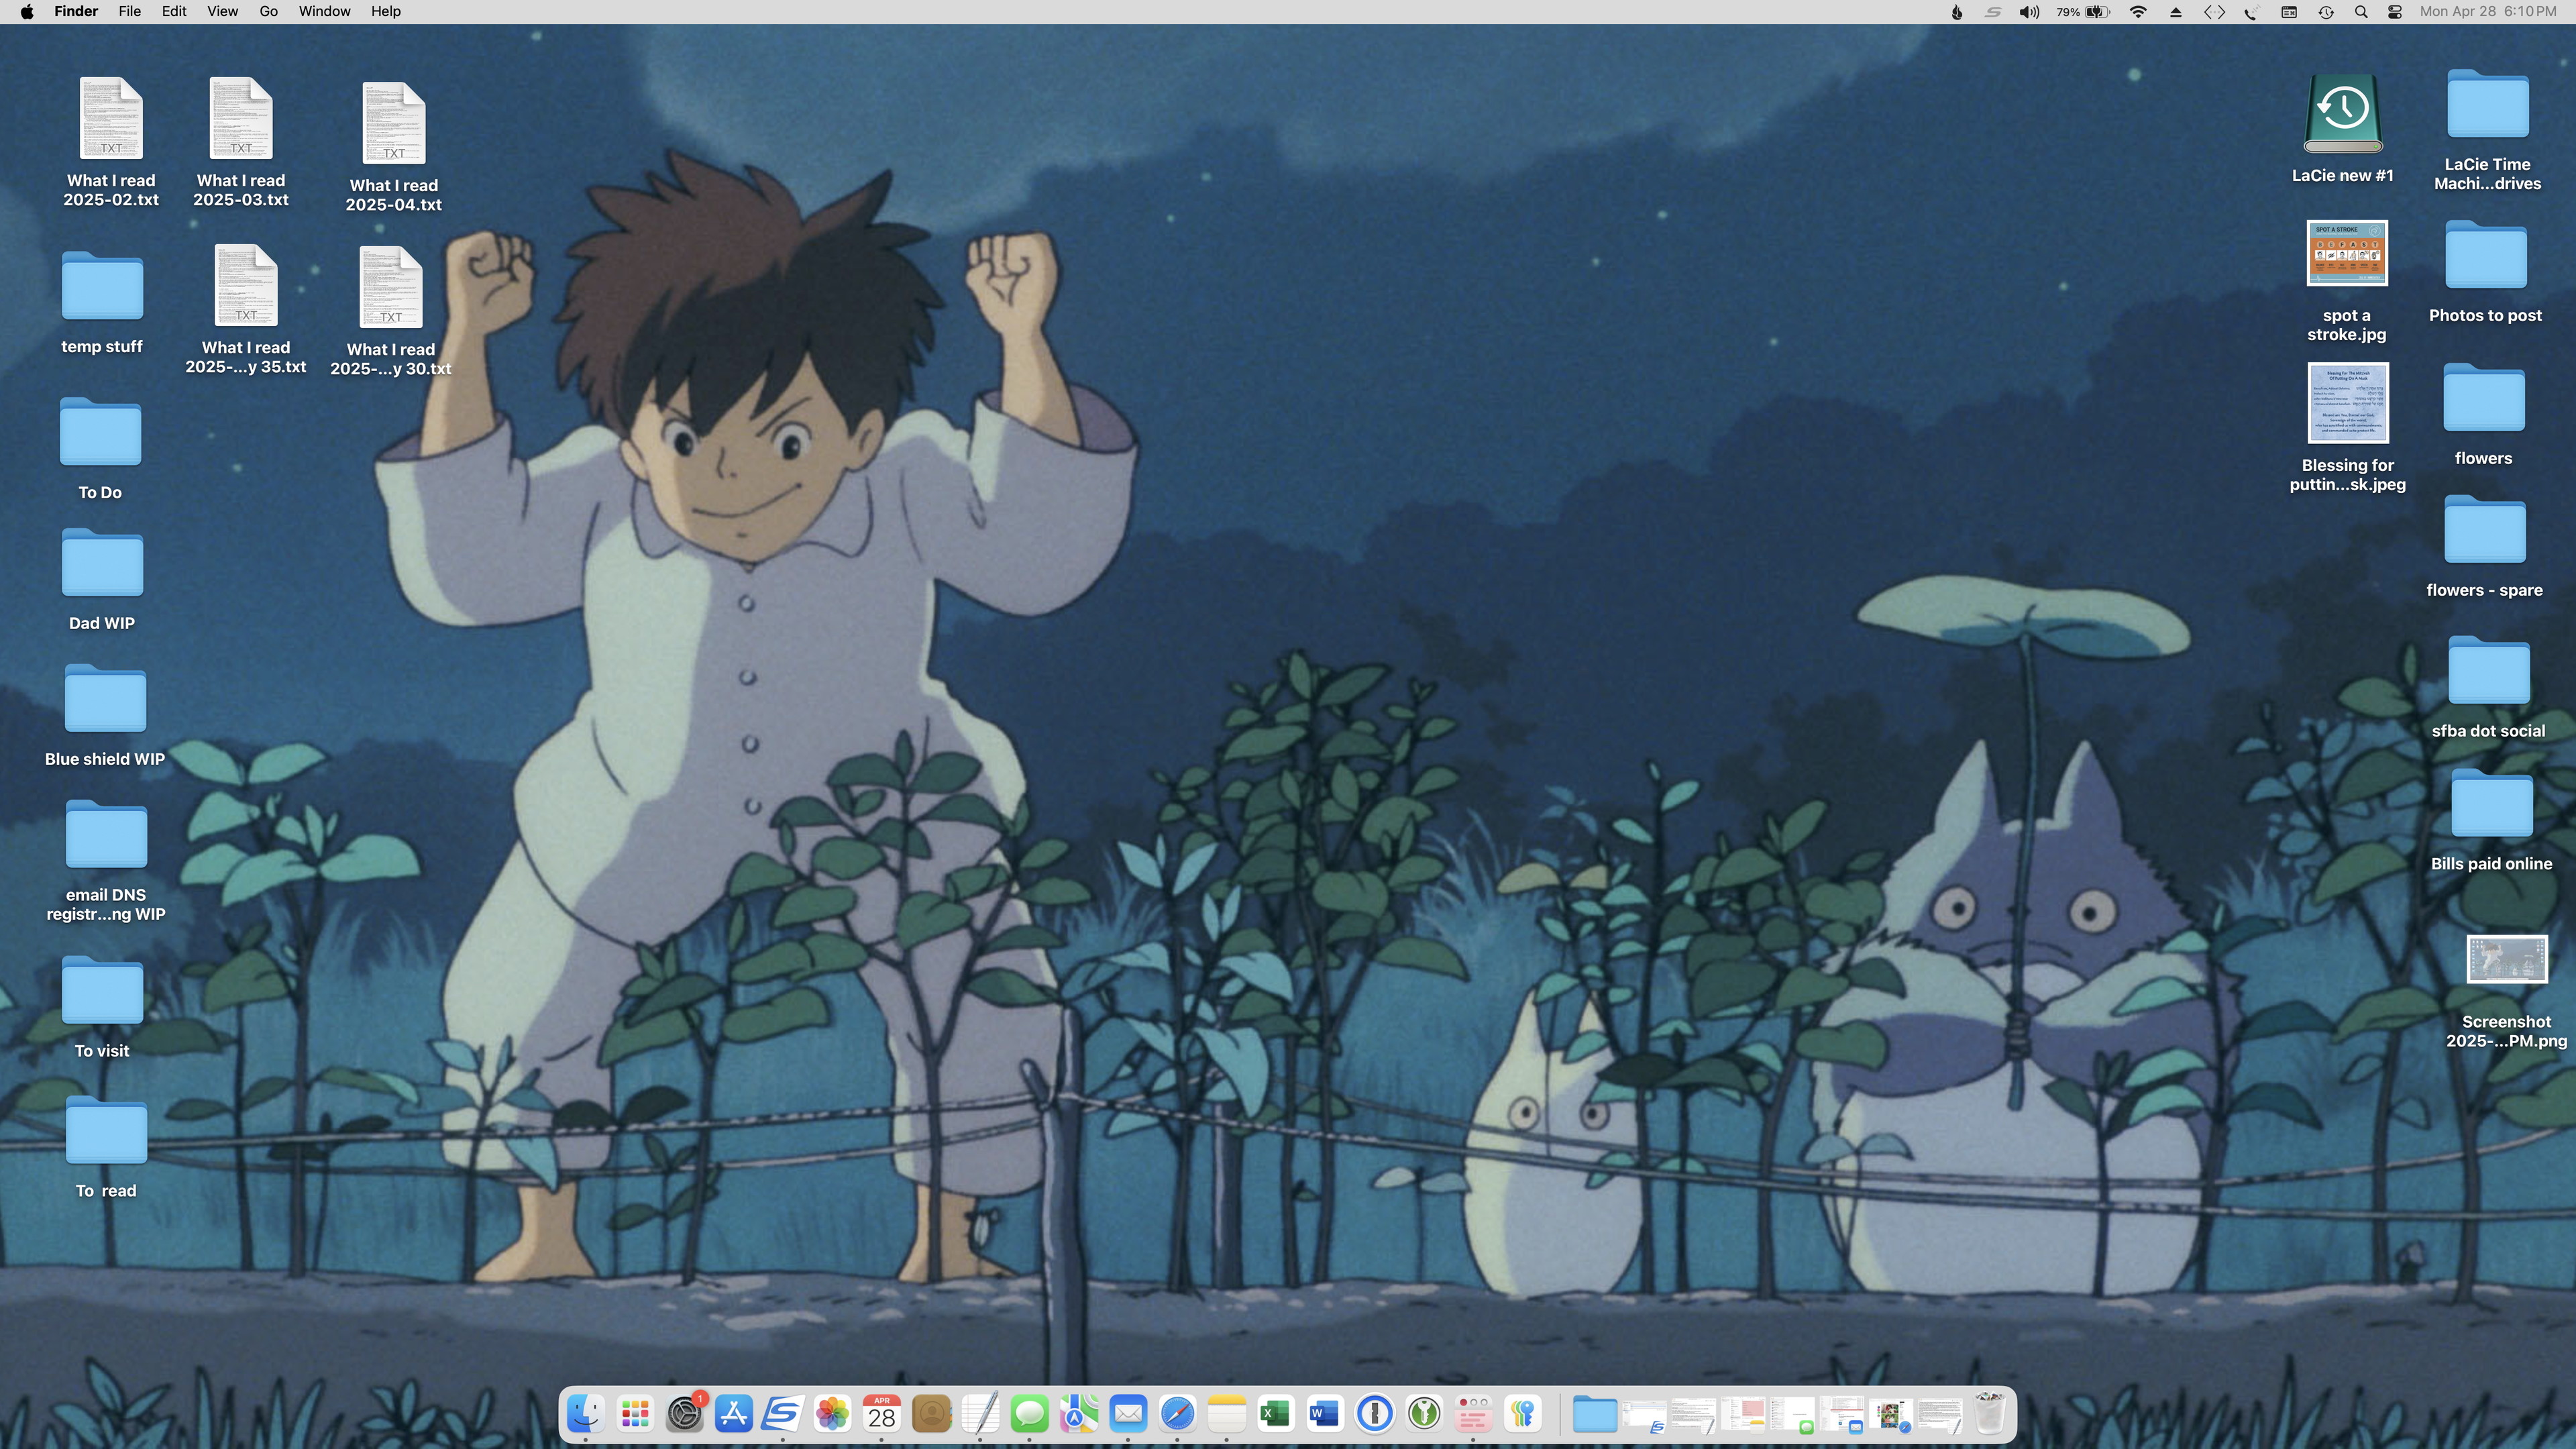The width and height of the screenshot is (2576, 1449).
Task: Launch Microsoft Excel from Dock
Action: pos(1276,1414)
